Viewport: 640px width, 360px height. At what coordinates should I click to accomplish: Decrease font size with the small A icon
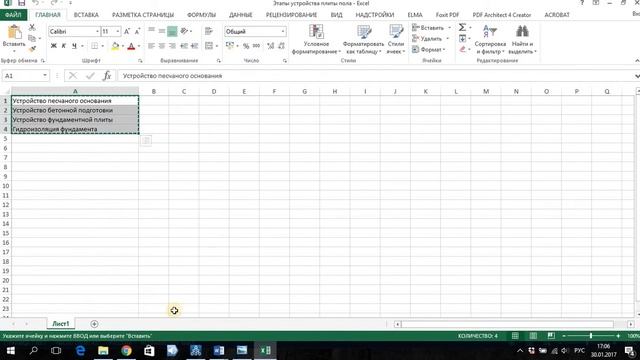pyautogui.click(x=137, y=31)
